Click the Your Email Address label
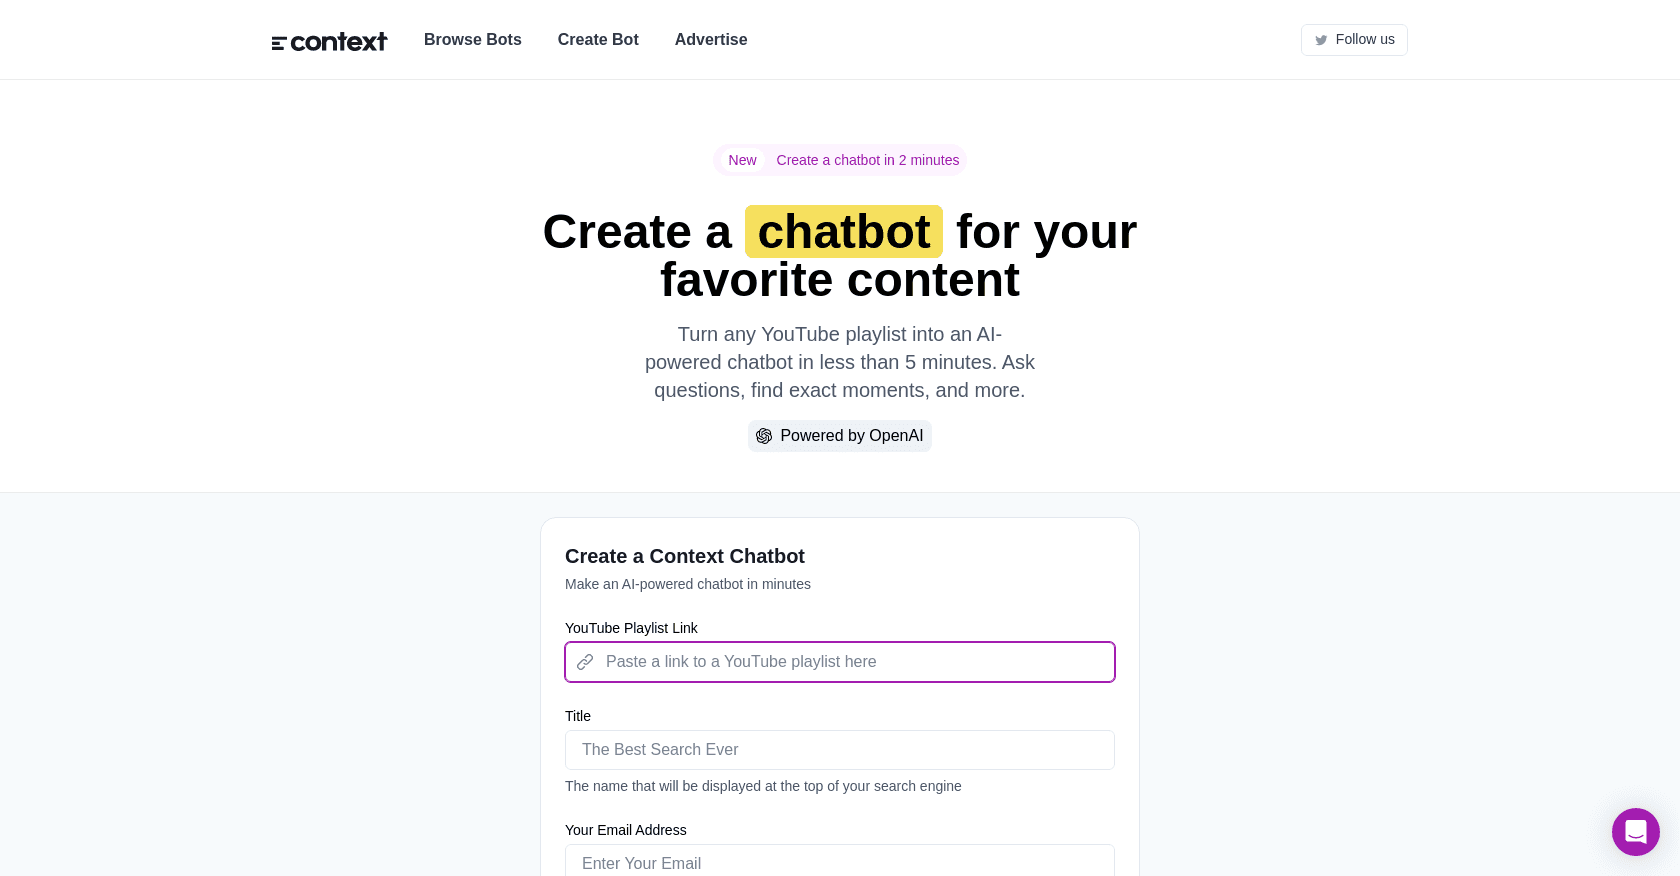 click(x=625, y=830)
